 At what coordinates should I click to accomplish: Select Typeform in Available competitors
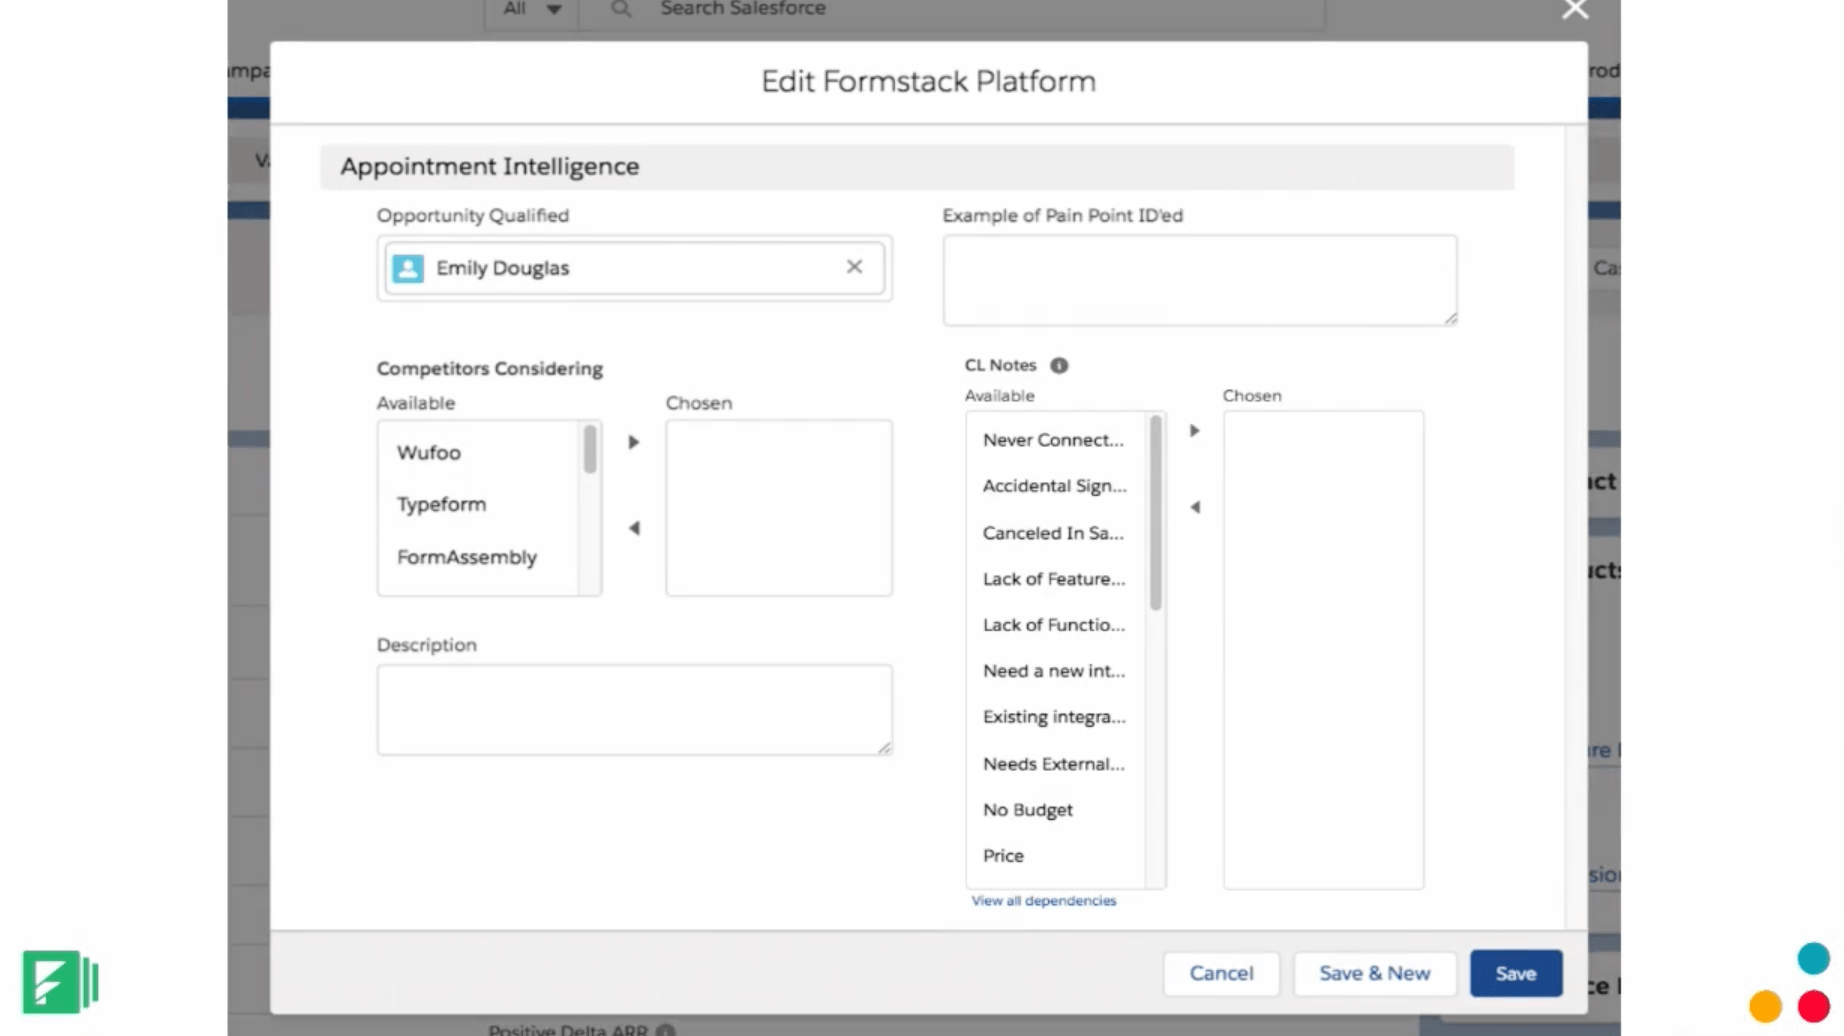(478, 504)
